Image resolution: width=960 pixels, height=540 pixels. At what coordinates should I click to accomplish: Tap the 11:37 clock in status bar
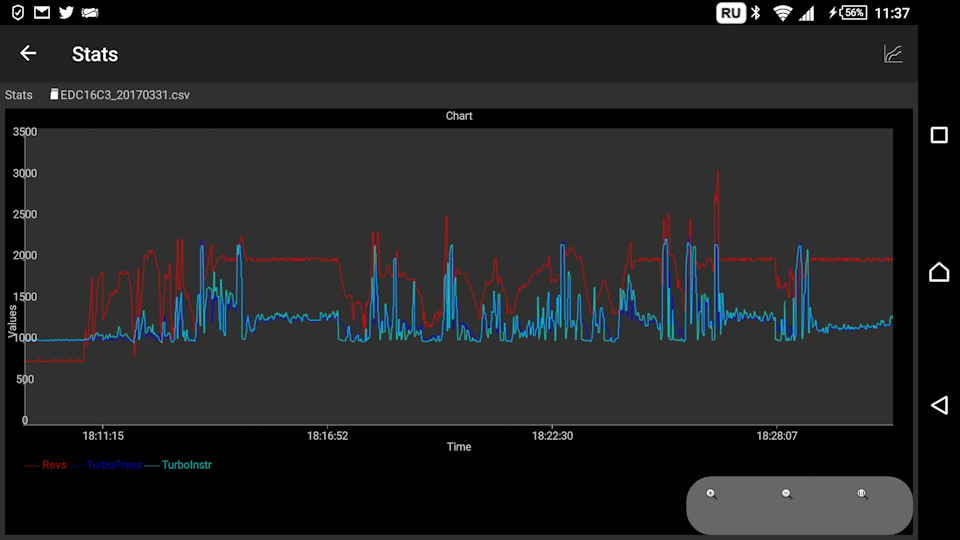pos(892,13)
